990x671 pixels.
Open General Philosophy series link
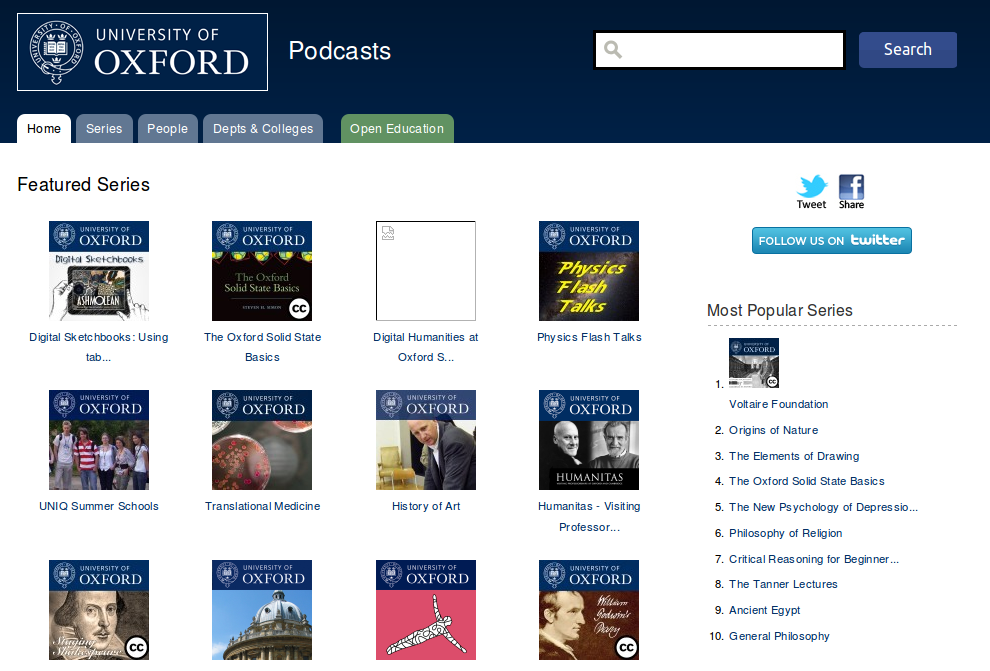pyautogui.click(x=779, y=636)
